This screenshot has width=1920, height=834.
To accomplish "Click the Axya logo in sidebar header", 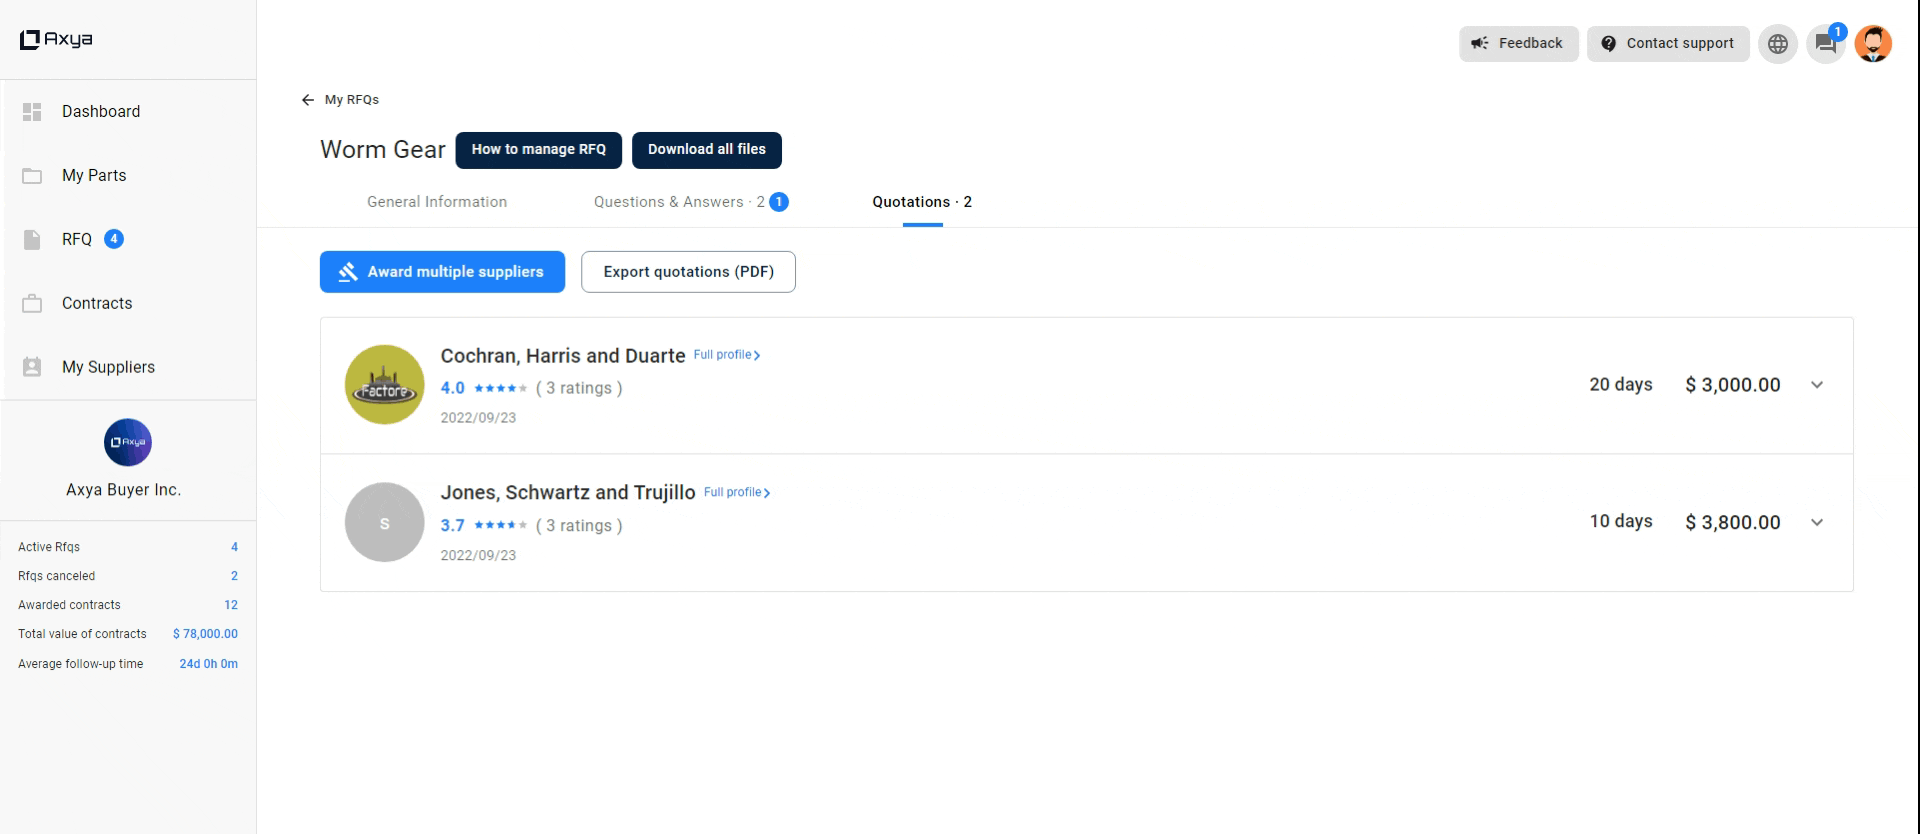I will coord(56,39).
